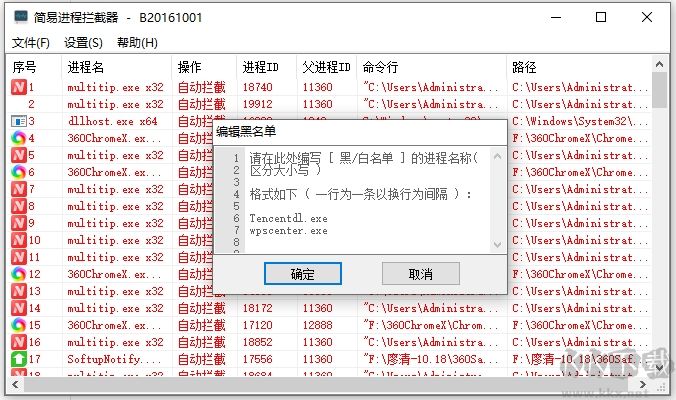Click process ID 17120 in row 15
Viewport: 676px width, 400px height.
[x=257, y=325]
